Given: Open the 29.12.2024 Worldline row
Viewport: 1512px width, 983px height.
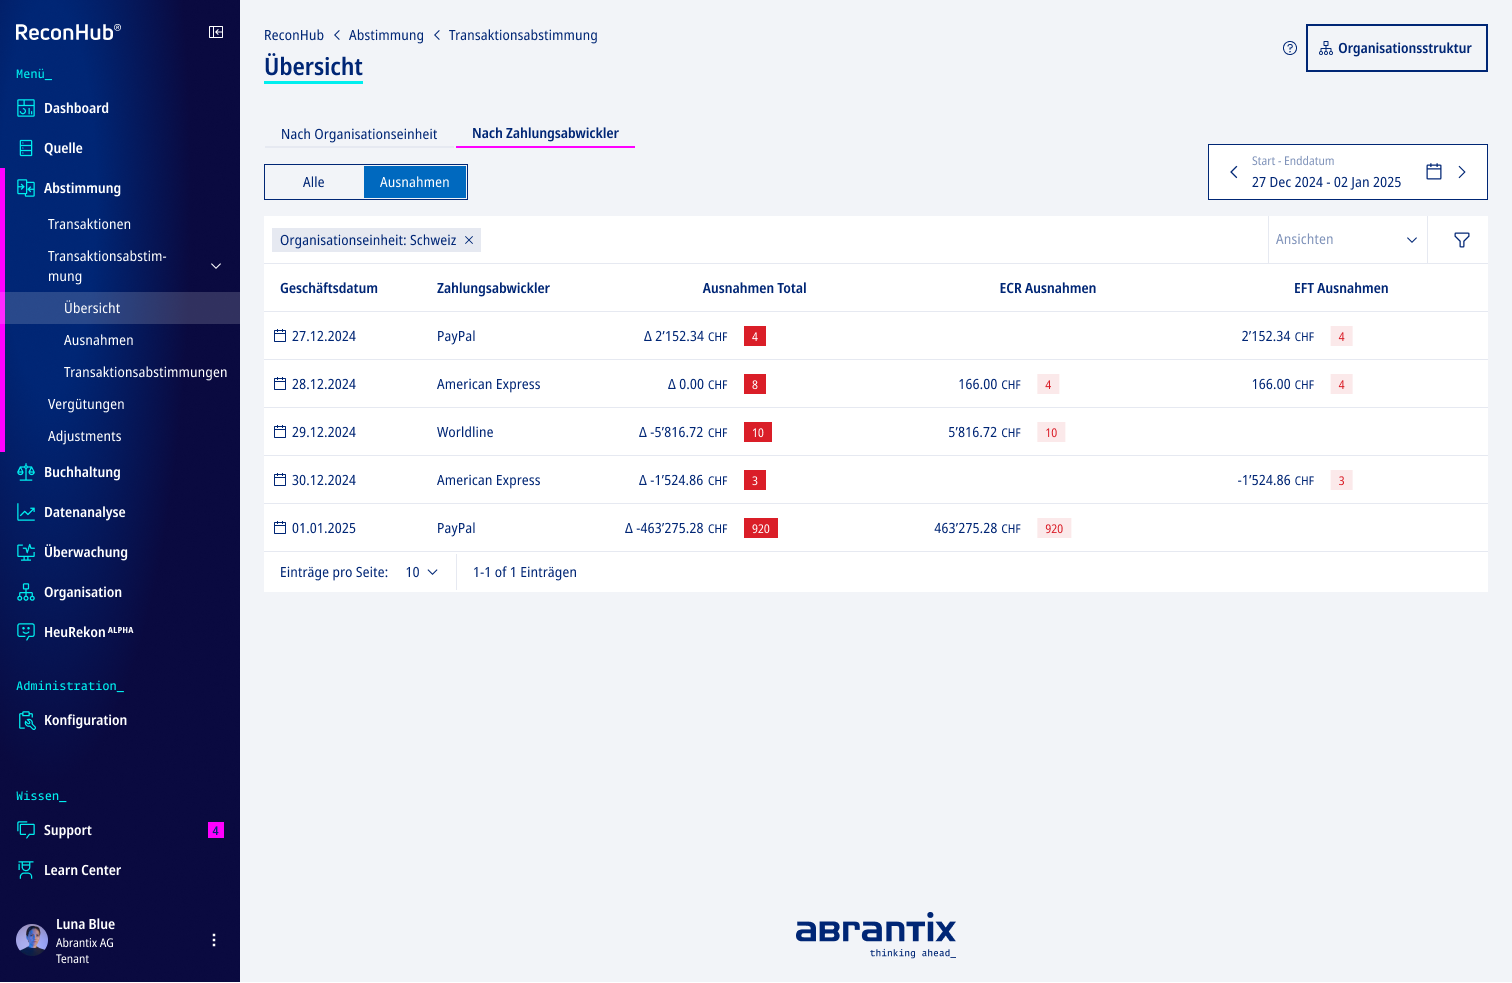Looking at the screenshot, I should (x=465, y=432).
